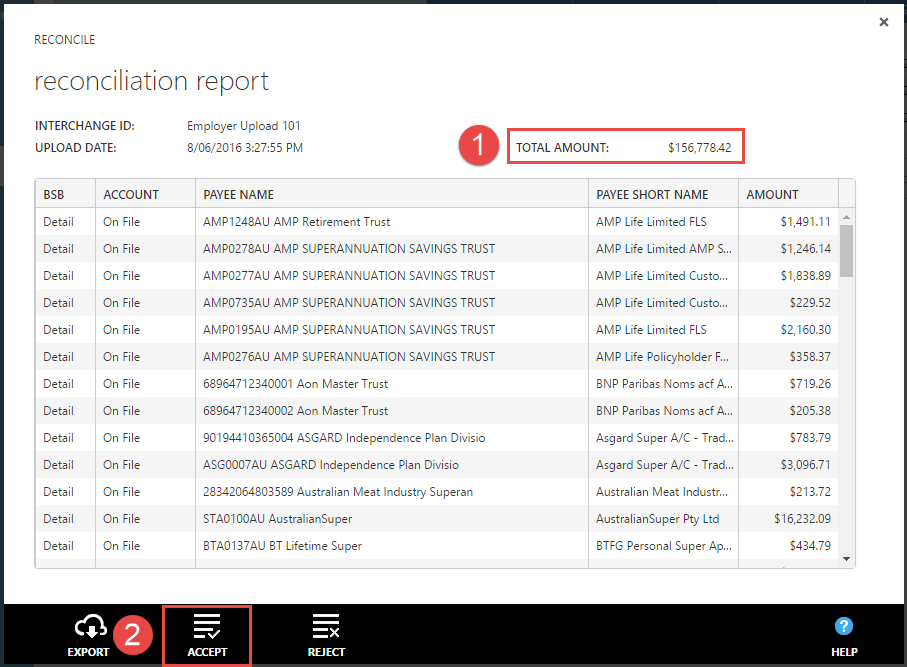Click the Employer Upload 101 interchange ID
The image size is (907, 667).
[x=244, y=126]
